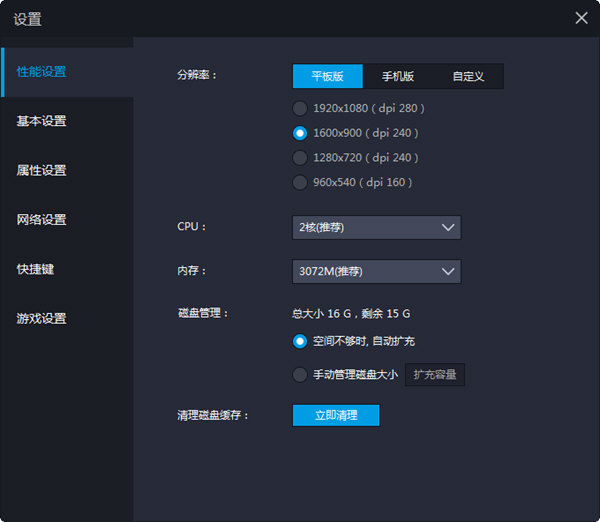Screen dimensions: 600x522
Task: Click the 立即清理 button
Action: coord(336,415)
